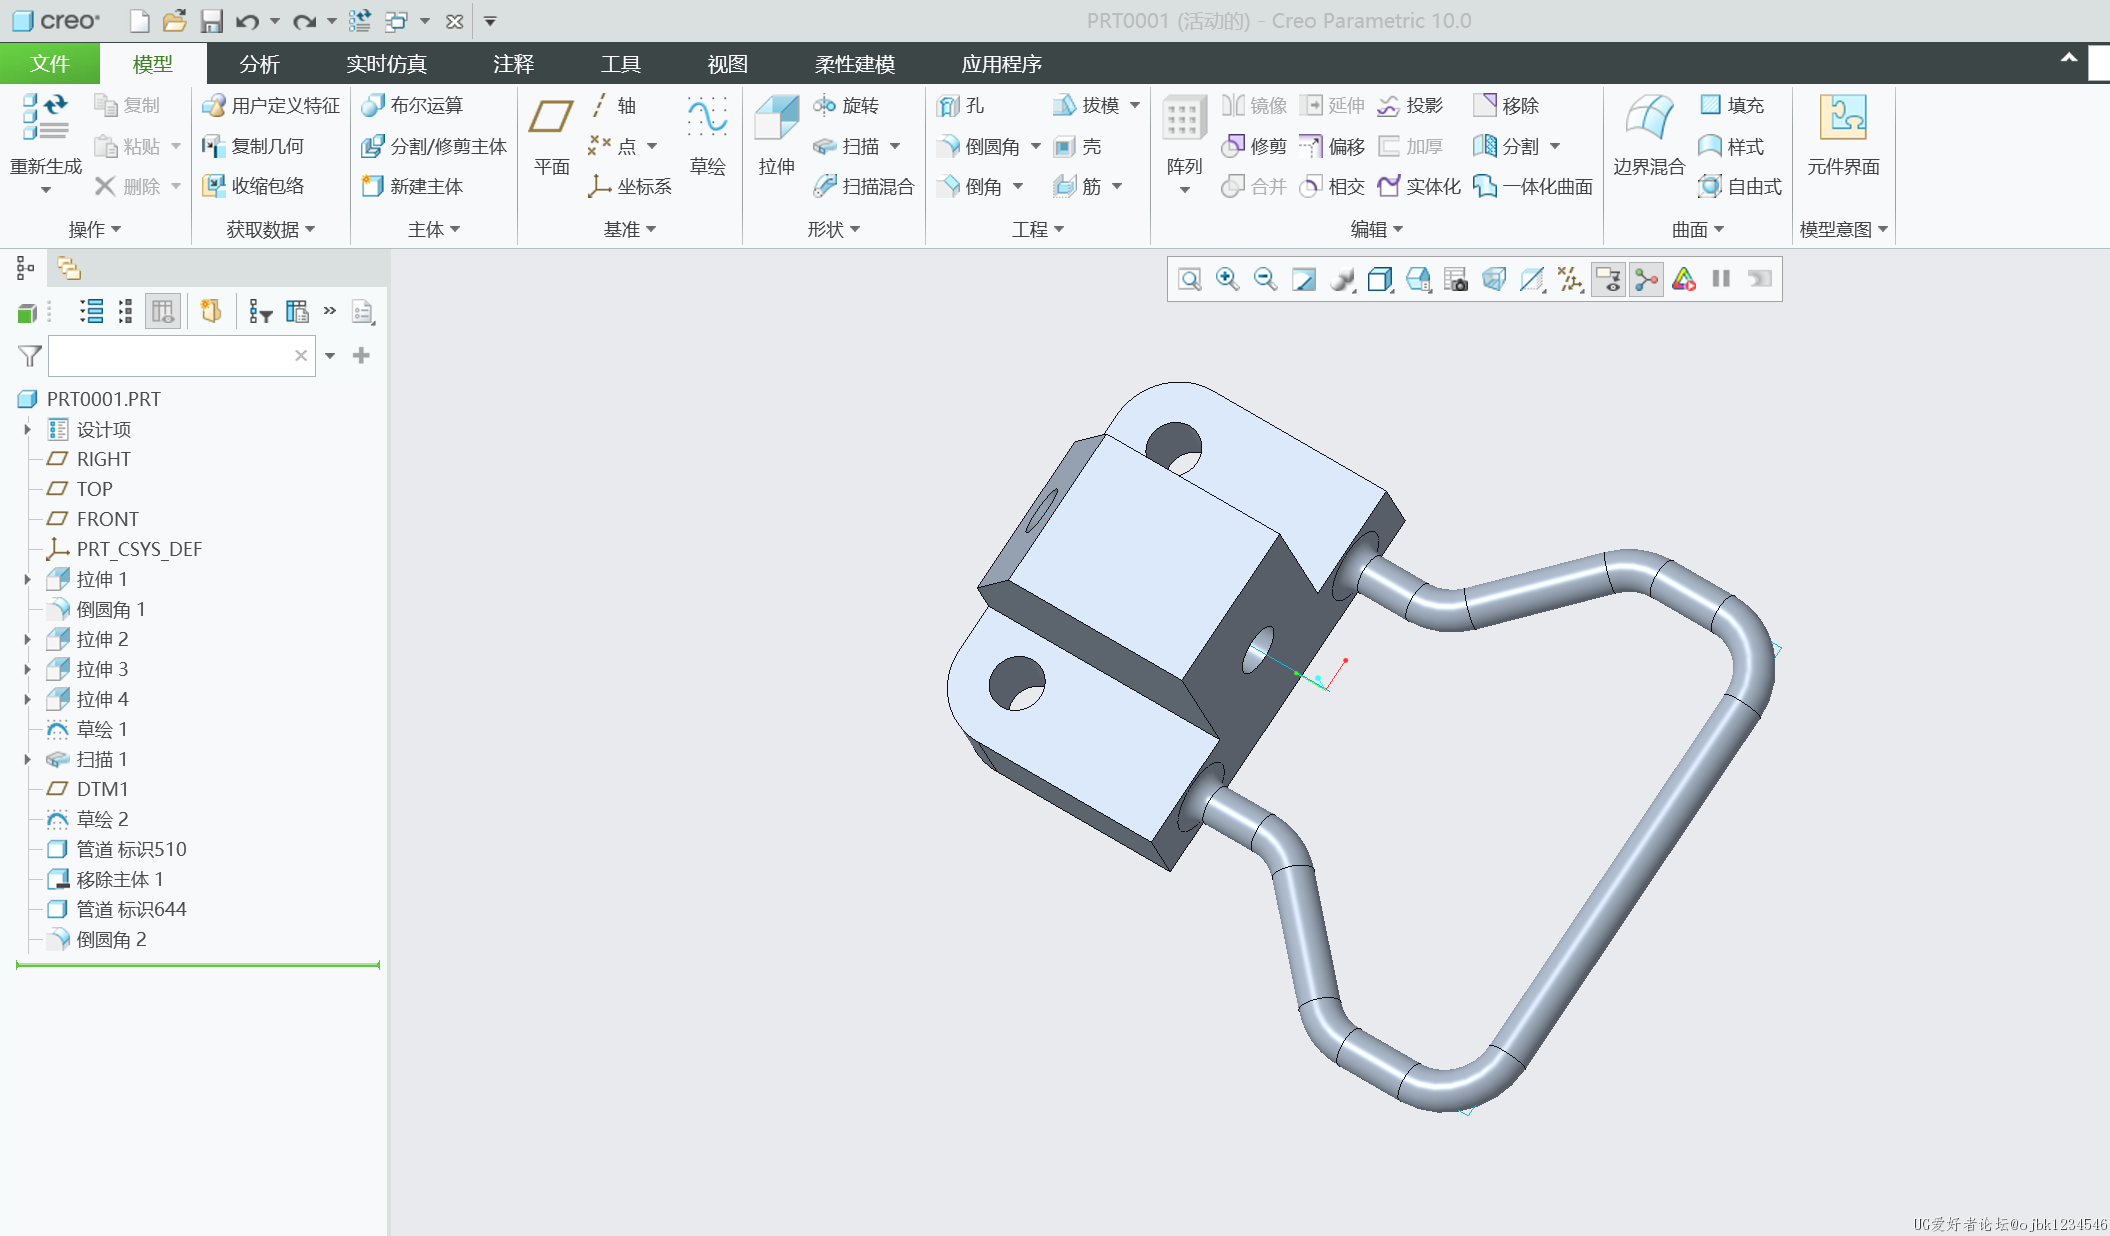This screenshot has width=2110, height=1236.
Task: Clear the model tree filter with X
Action: point(301,356)
